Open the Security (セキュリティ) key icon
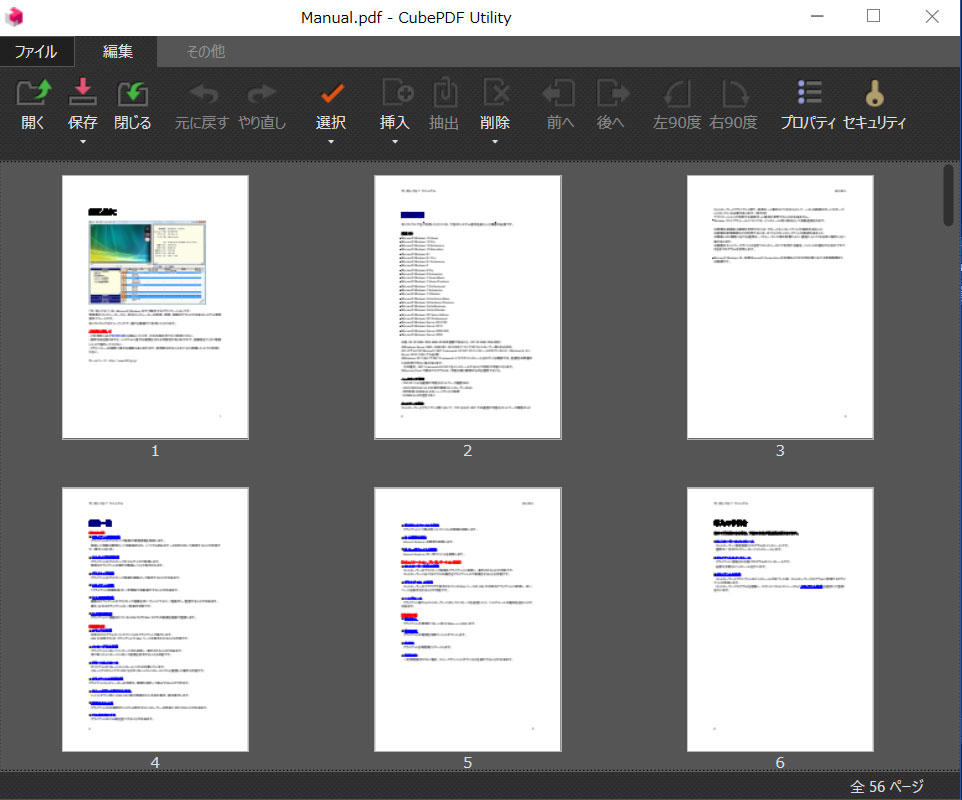Viewport: 962px width, 800px height. [x=874, y=94]
